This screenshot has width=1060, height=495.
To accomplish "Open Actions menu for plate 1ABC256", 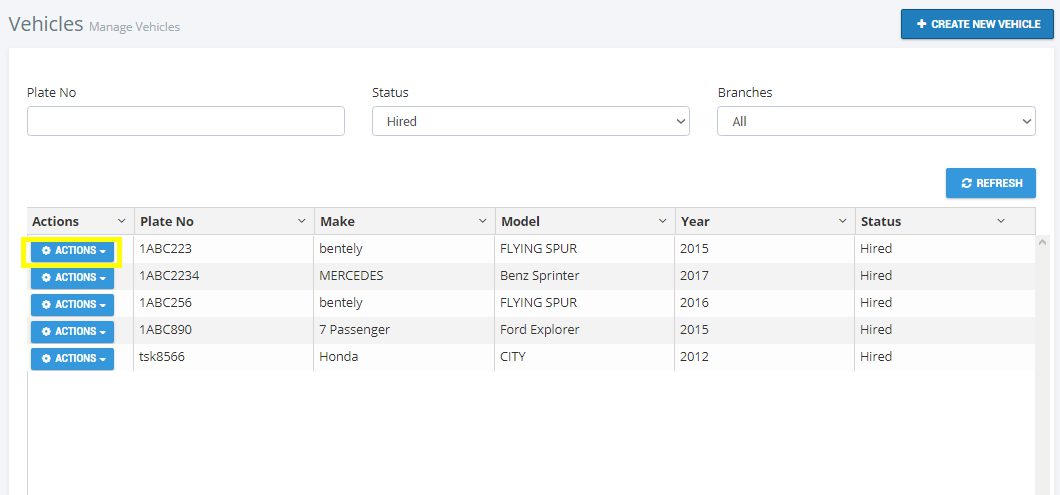I will pos(72,305).
